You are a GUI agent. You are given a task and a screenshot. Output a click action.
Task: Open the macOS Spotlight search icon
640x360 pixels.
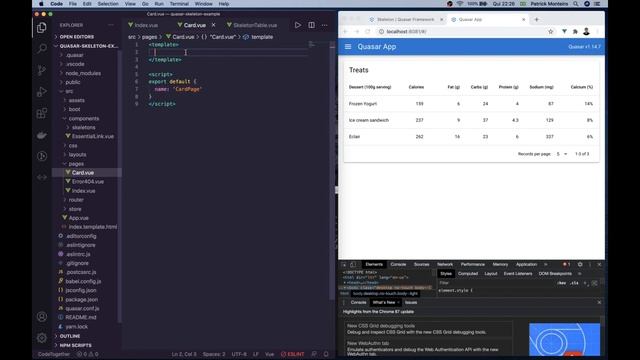[576, 4]
